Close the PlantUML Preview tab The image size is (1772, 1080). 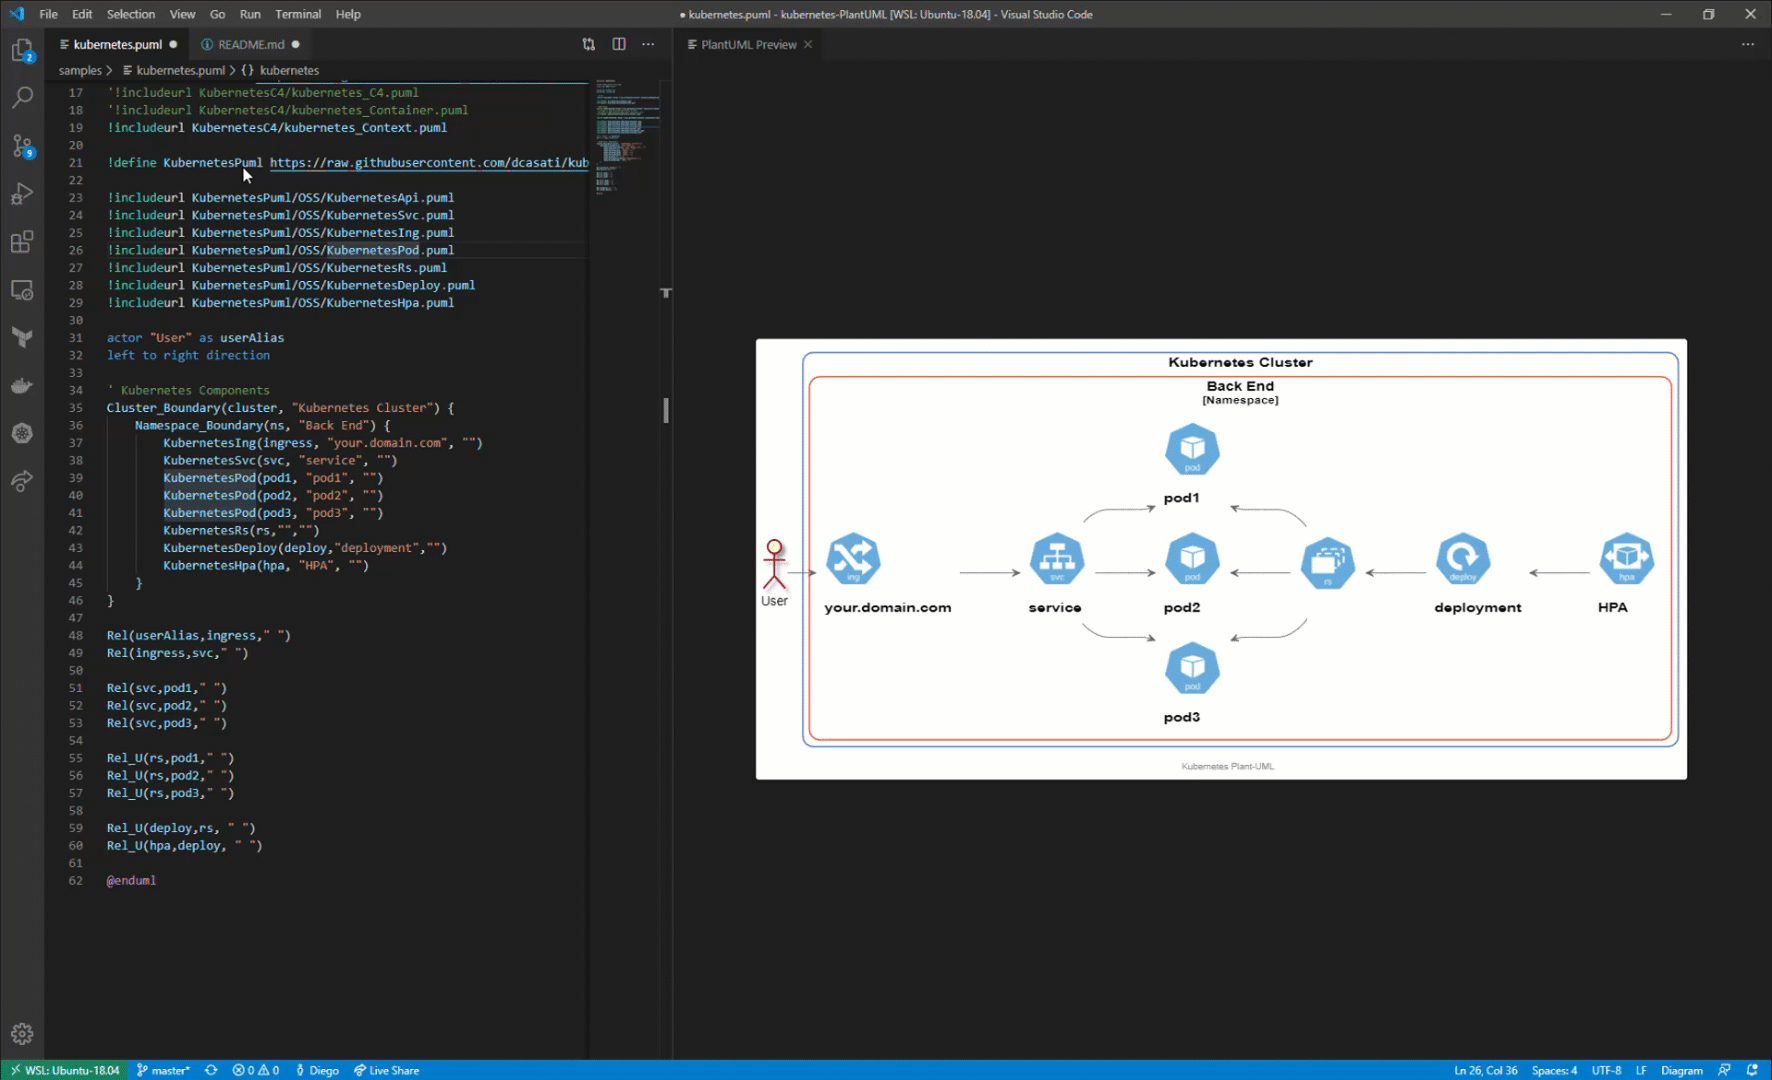click(x=807, y=44)
